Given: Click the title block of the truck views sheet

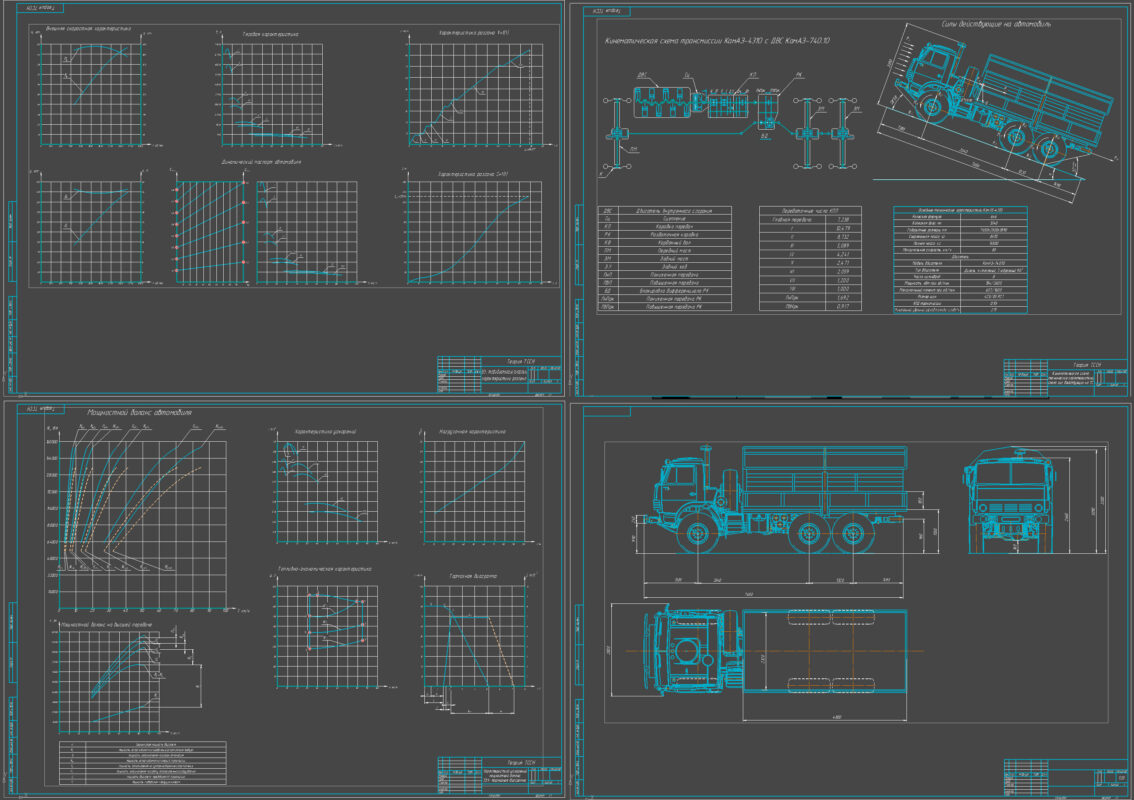Looking at the screenshot, I should point(1065,778).
